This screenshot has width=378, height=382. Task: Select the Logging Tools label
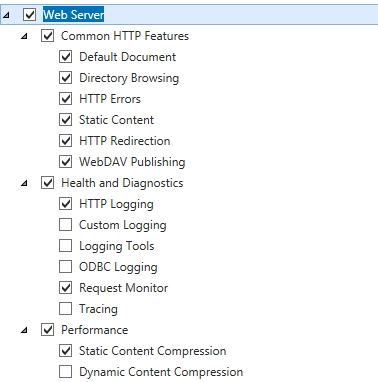pos(117,246)
